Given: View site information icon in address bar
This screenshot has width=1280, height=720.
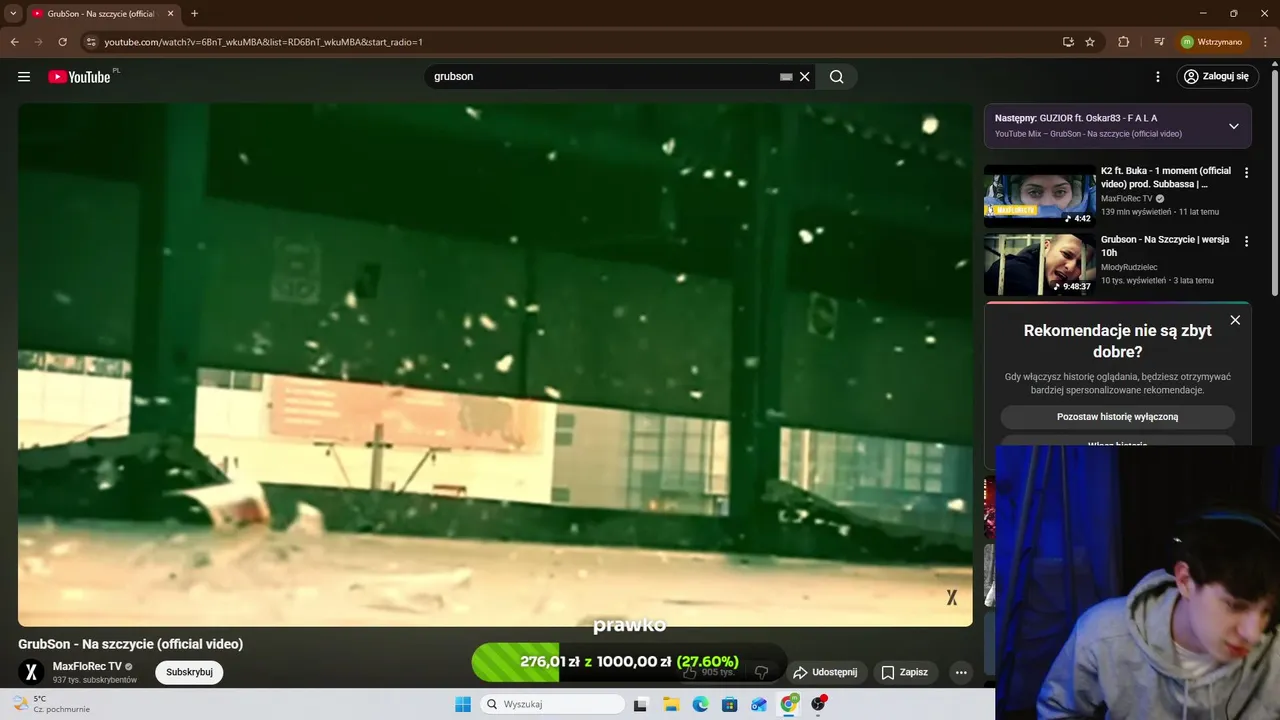Looking at the screenshot, I should click(x=90, y=42).
